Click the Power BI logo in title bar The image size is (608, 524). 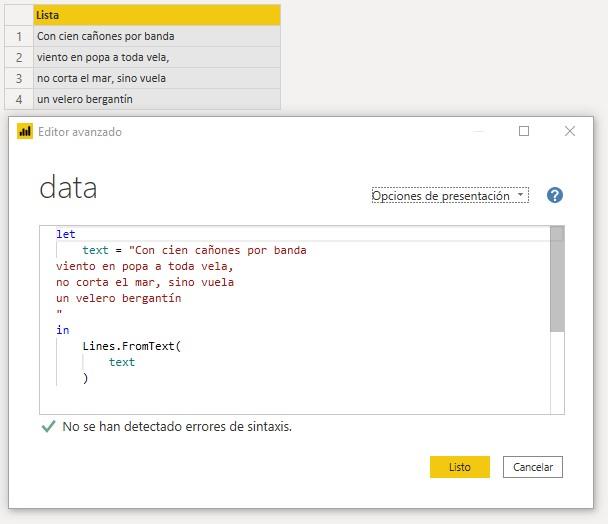25,132
